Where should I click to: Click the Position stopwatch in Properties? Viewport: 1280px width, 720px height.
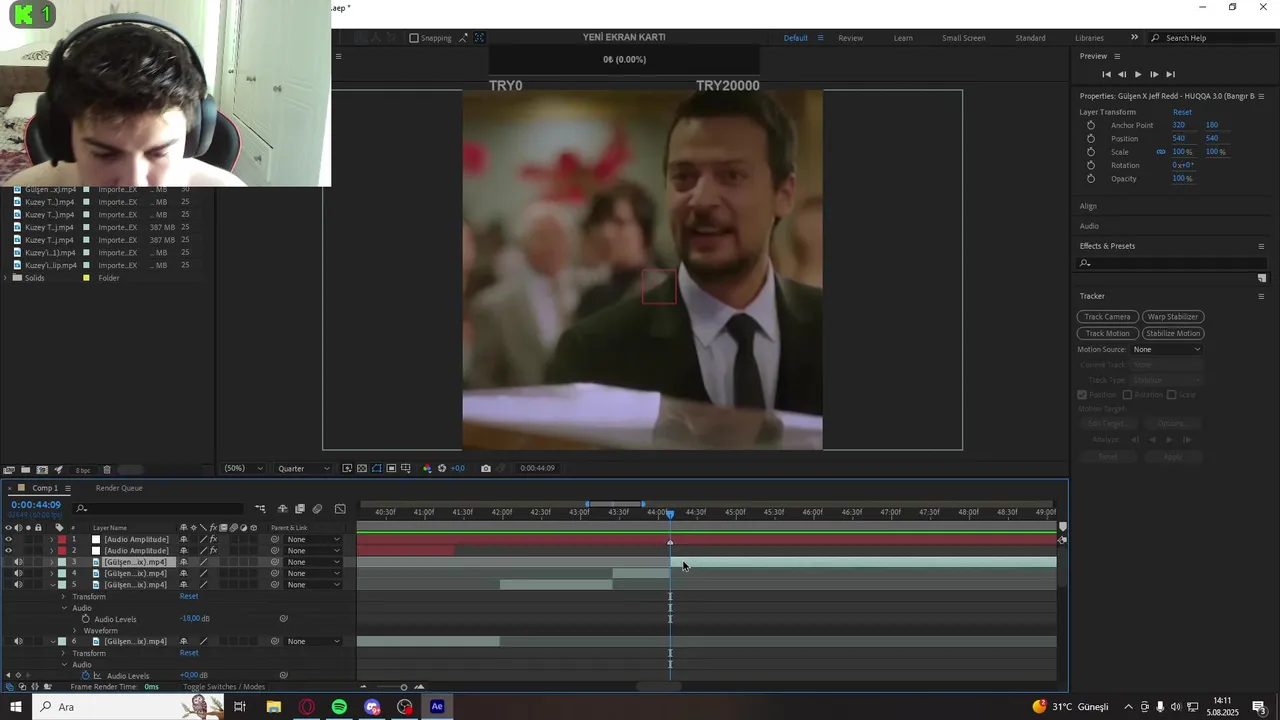click(1091, 139)
